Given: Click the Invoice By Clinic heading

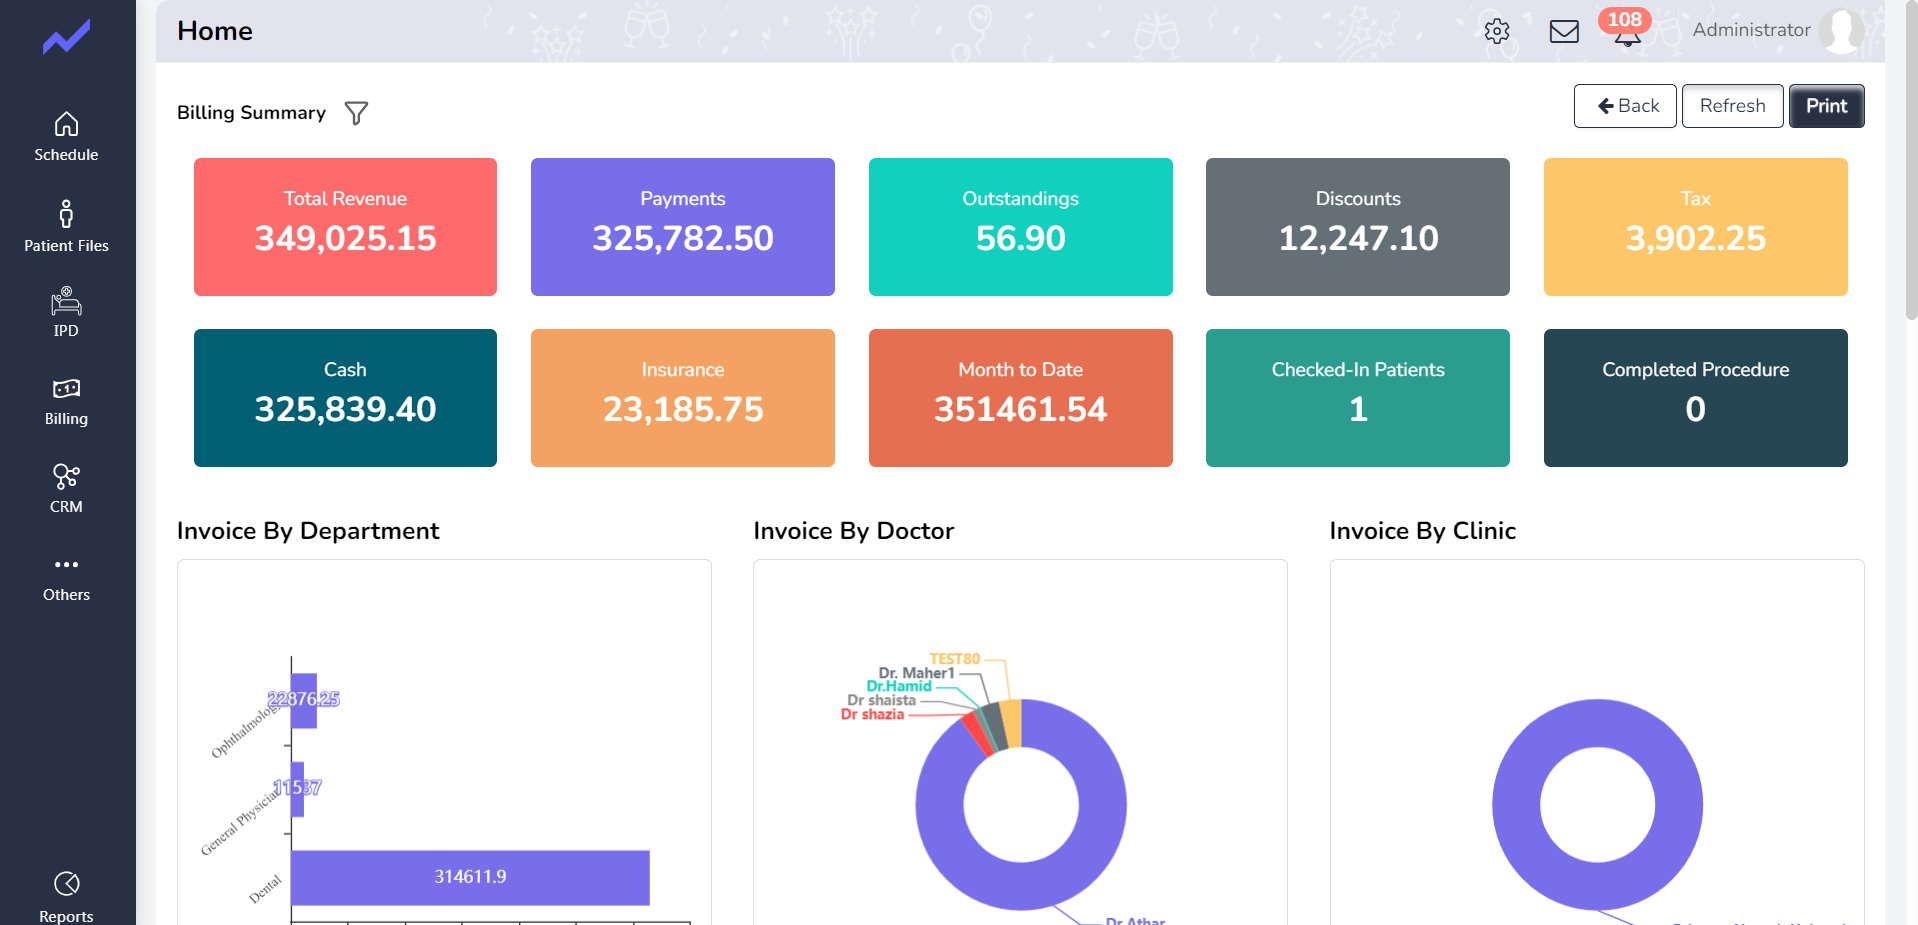Looking at the screenshot, I should (1423, 531).
